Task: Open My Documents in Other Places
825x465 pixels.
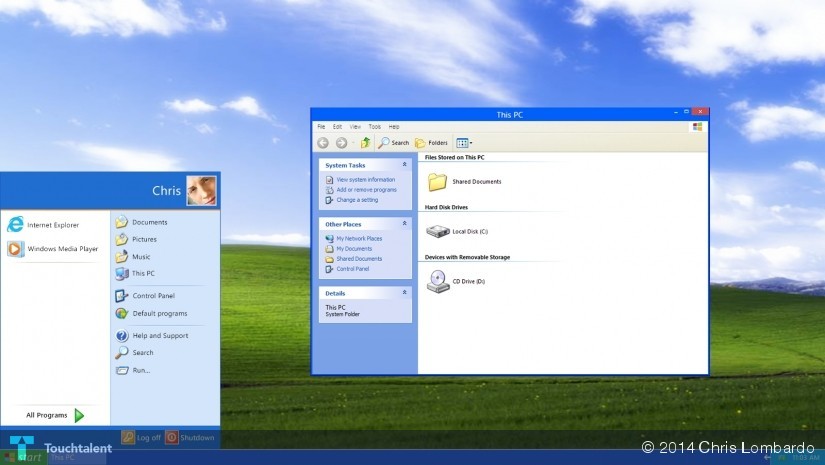Action: point(354,248)
